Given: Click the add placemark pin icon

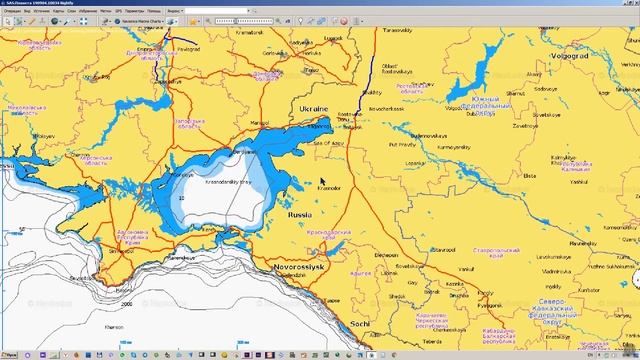Looking at the screenshot, I should coord(300,21).
